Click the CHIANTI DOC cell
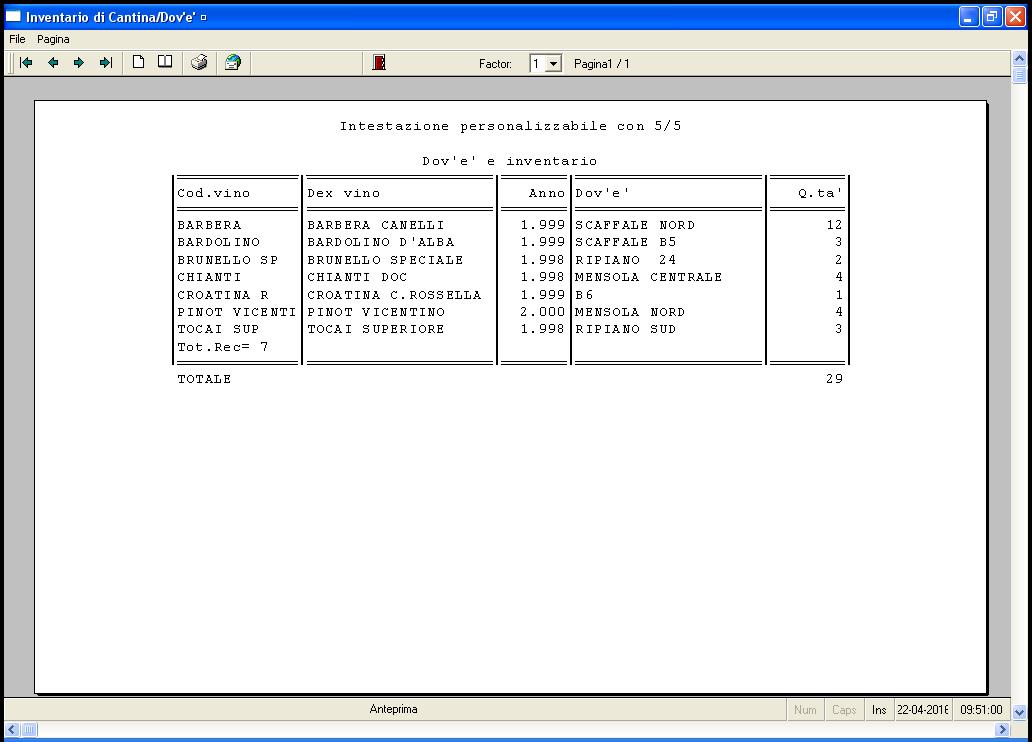1032x742 pixels. coord(357,277)
